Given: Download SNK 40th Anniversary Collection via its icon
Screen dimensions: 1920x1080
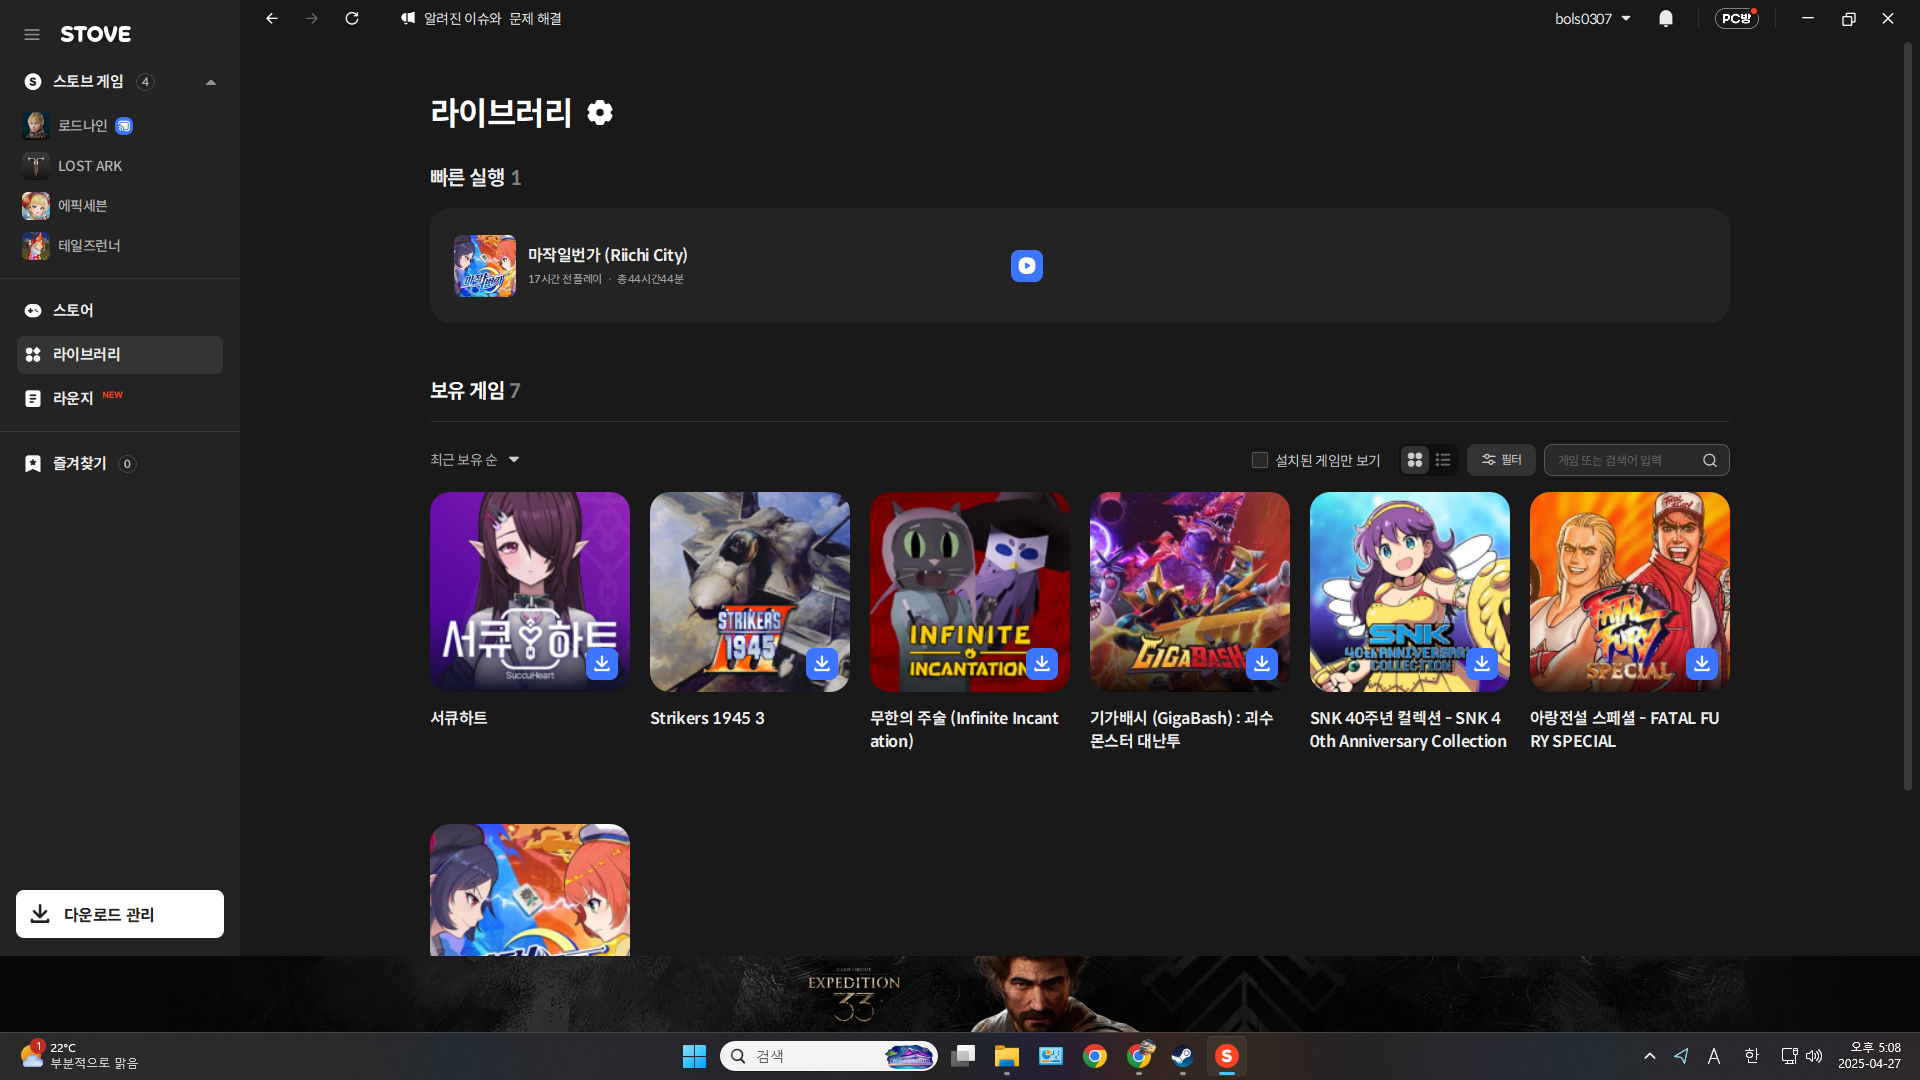Looking at the screenshot, I should (1482, 663).
